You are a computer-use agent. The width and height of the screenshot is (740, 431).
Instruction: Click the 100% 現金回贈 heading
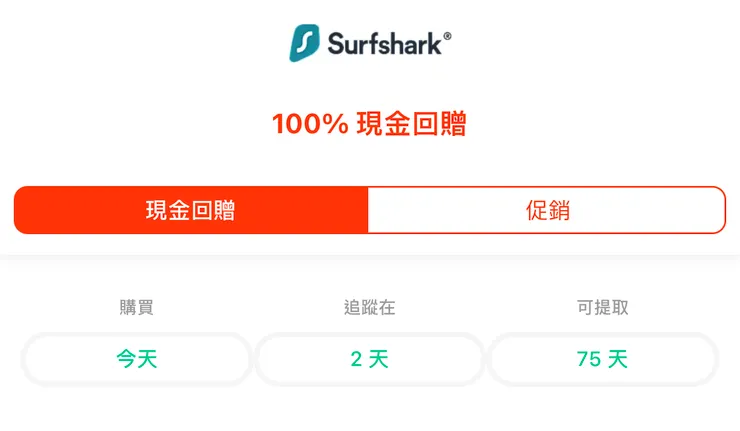(369, 124)
